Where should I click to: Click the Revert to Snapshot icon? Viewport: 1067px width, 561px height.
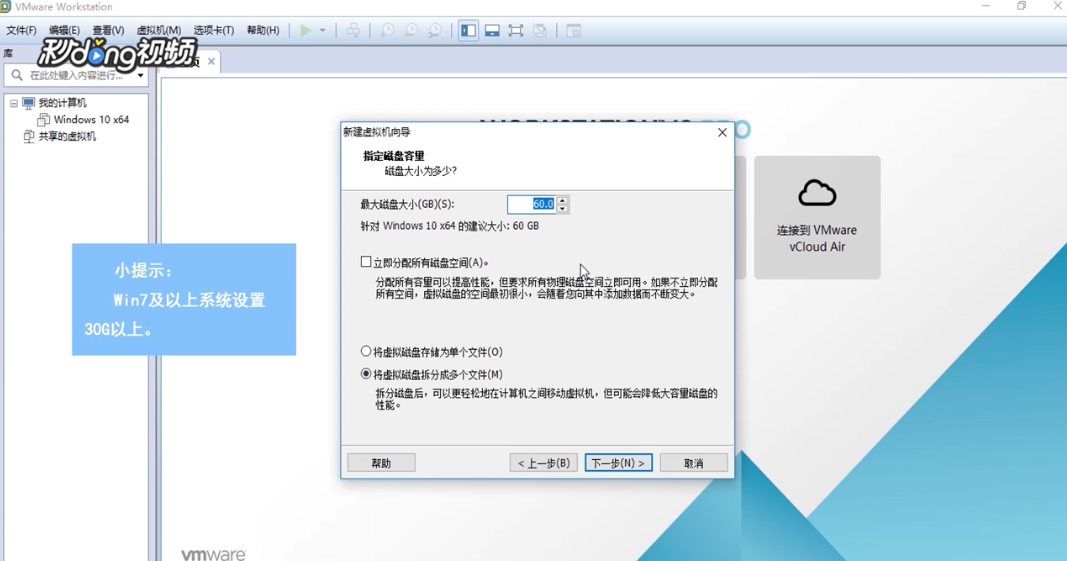coord(411,31)
